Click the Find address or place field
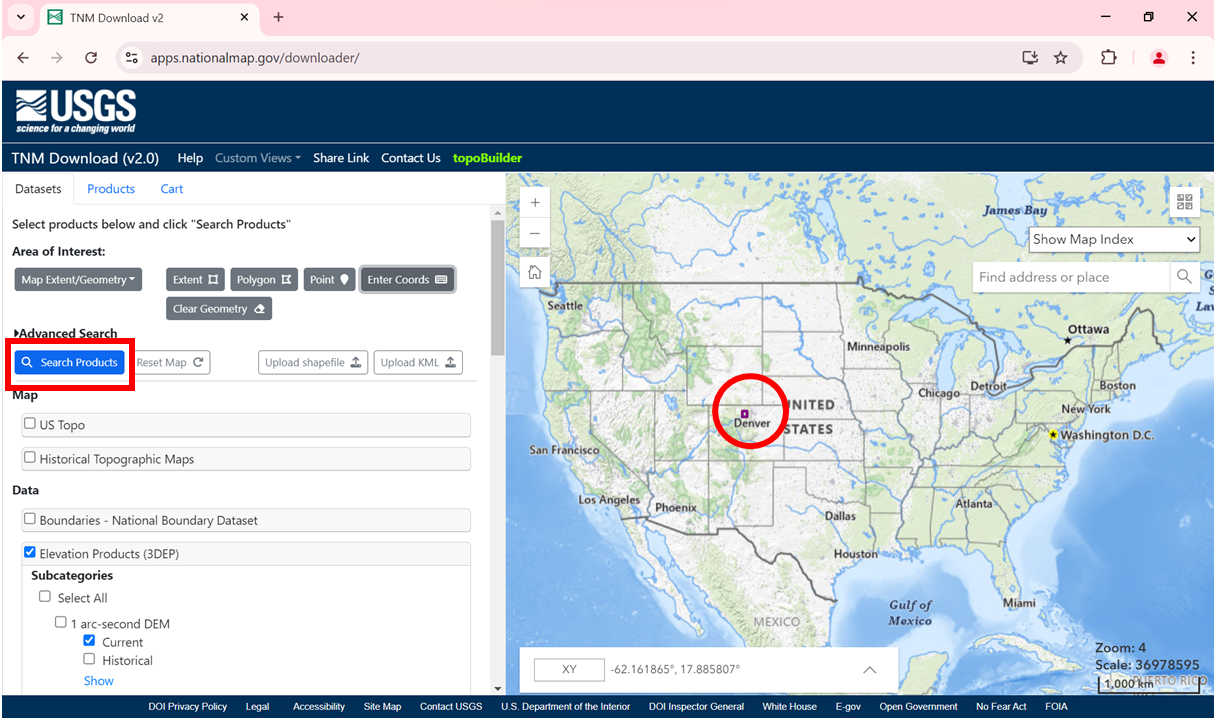The image size is (1215, 718). point(1070,277)
